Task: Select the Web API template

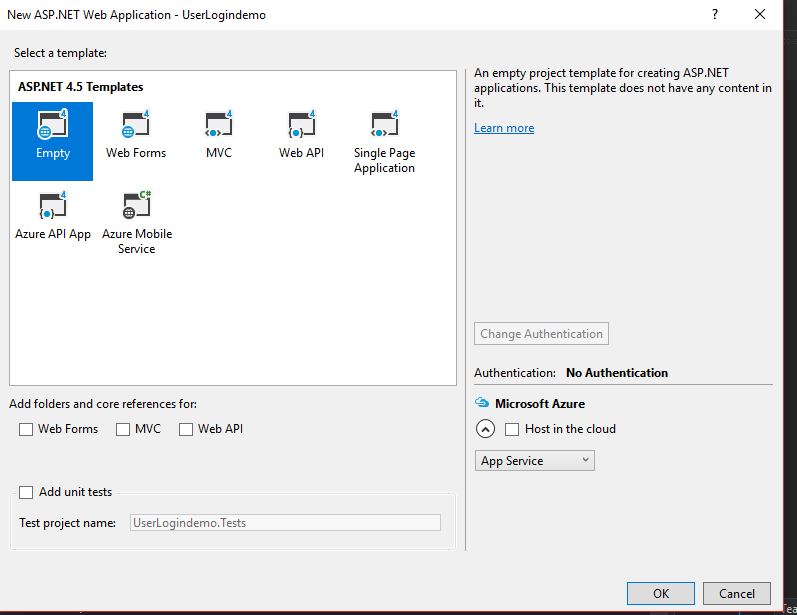Action: tap(301, 135)
